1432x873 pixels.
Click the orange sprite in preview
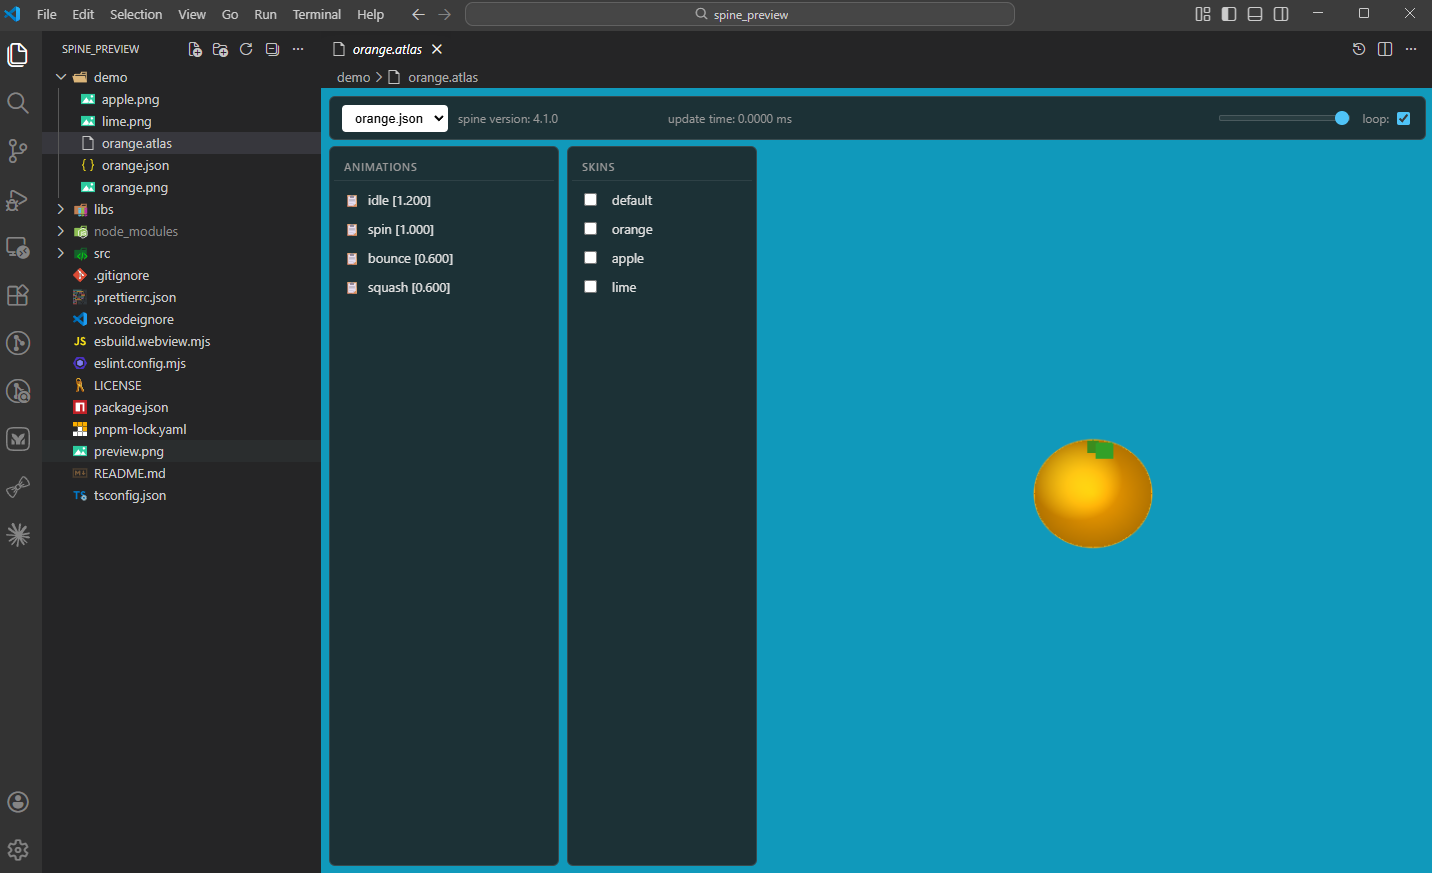(x=1093, y=494)
